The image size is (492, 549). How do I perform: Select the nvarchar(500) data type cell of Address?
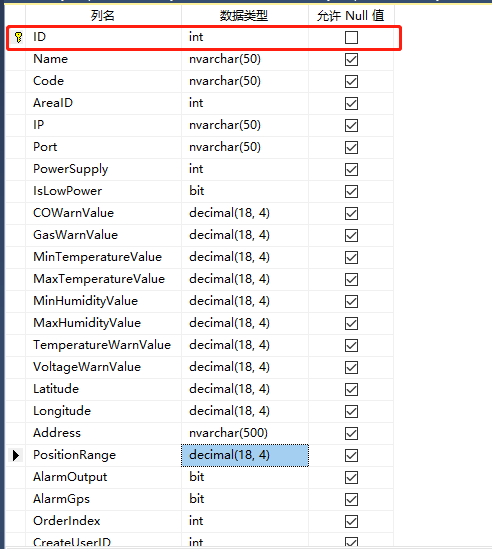coord(245,433)
